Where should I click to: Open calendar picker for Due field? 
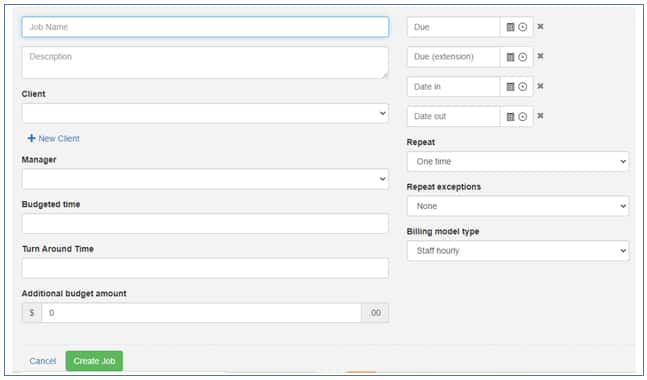(510, 27)
